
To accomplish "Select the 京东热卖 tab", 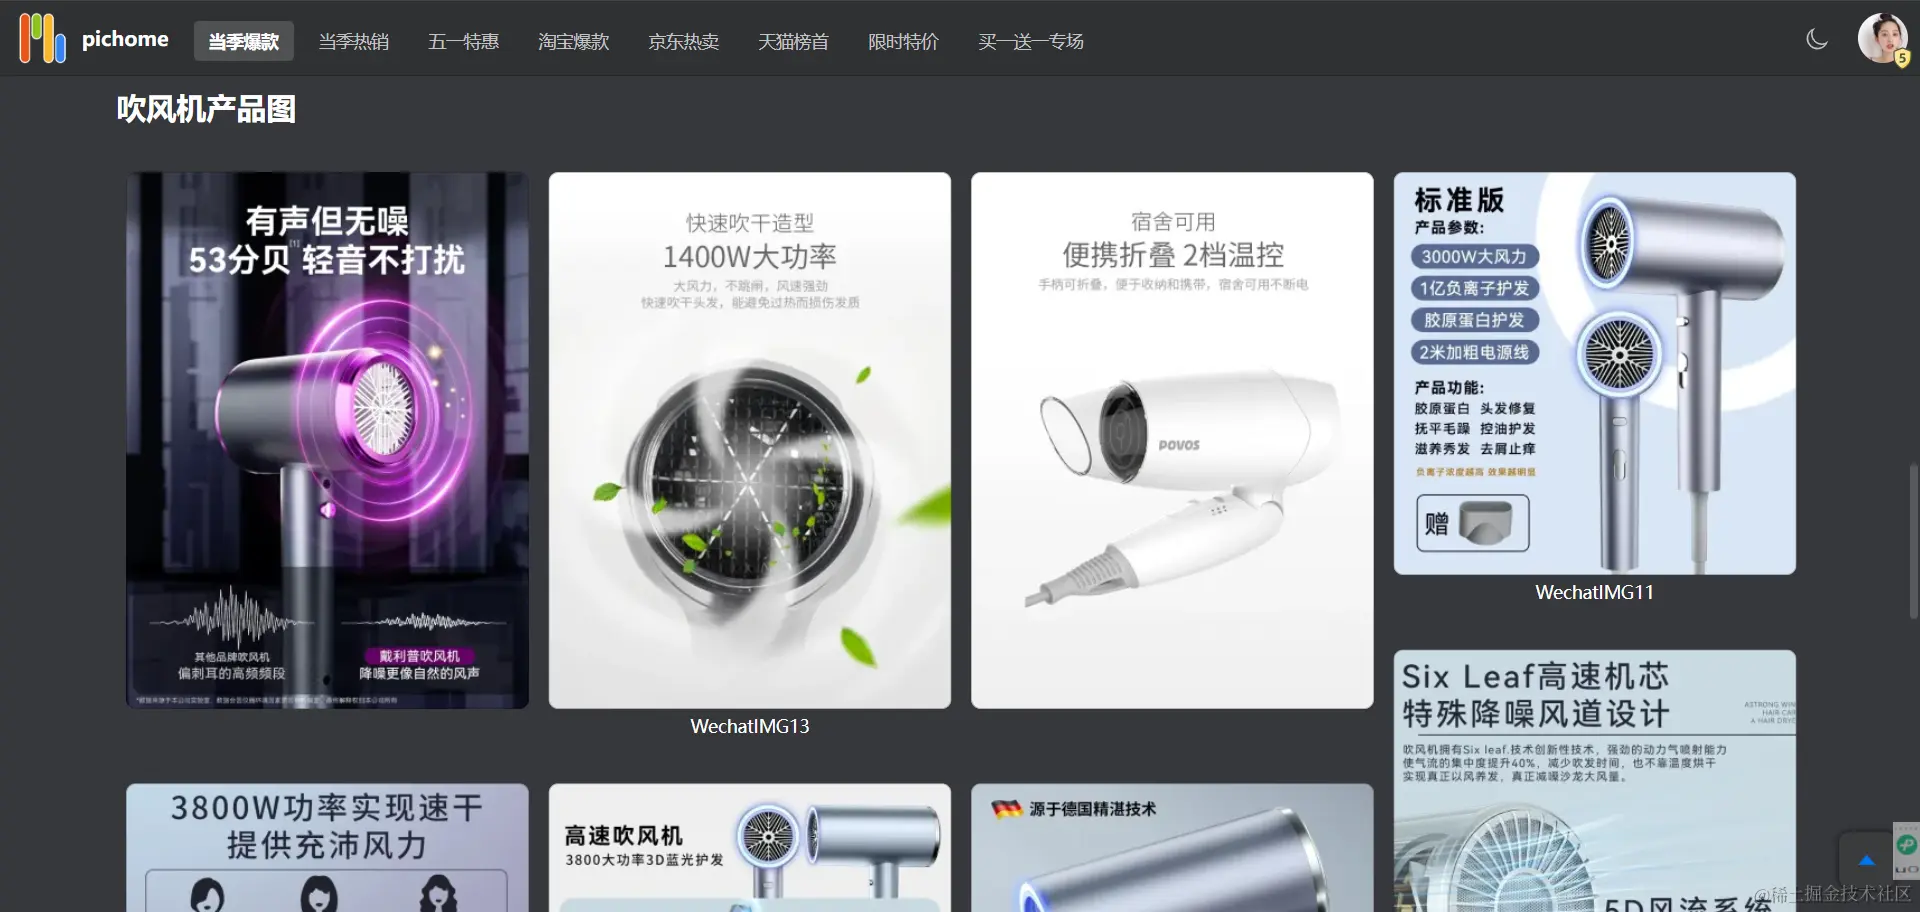I will pos(684,41).
